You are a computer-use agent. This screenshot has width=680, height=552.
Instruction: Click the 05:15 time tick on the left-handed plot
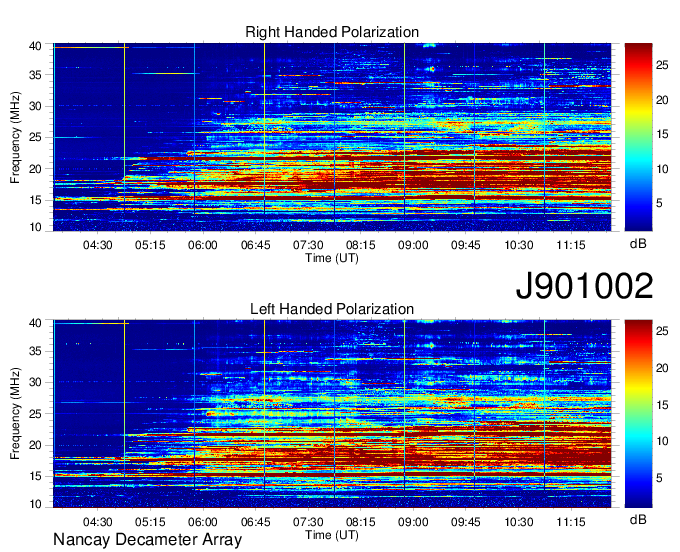(x=150, y=522)
